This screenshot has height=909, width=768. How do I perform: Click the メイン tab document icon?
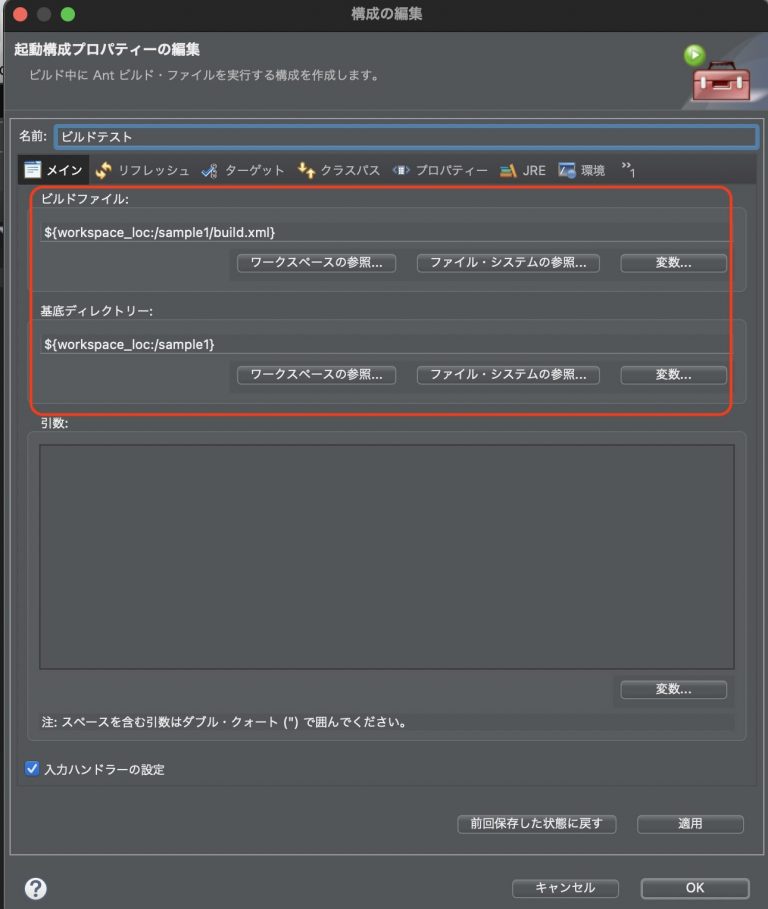32,170
